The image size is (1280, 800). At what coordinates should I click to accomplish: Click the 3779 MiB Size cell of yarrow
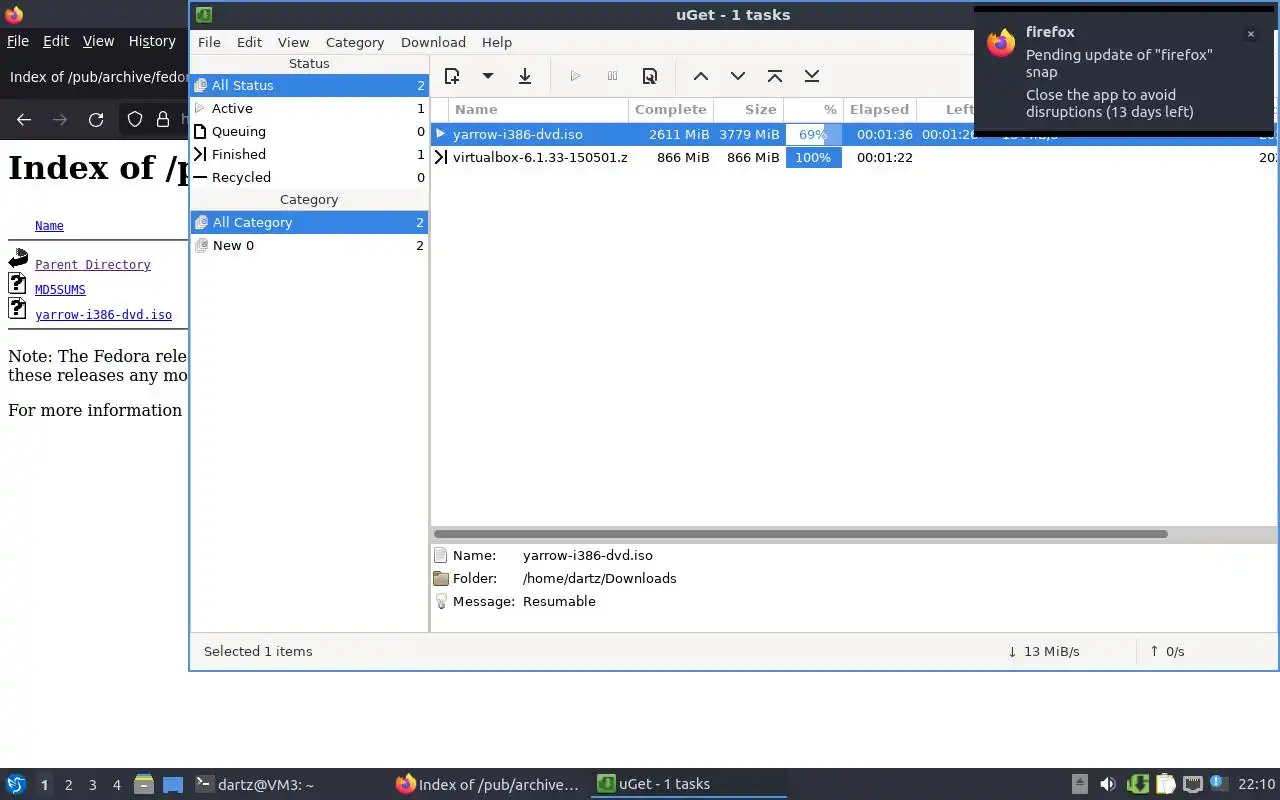pyautogui.click(x=749, y=134)
